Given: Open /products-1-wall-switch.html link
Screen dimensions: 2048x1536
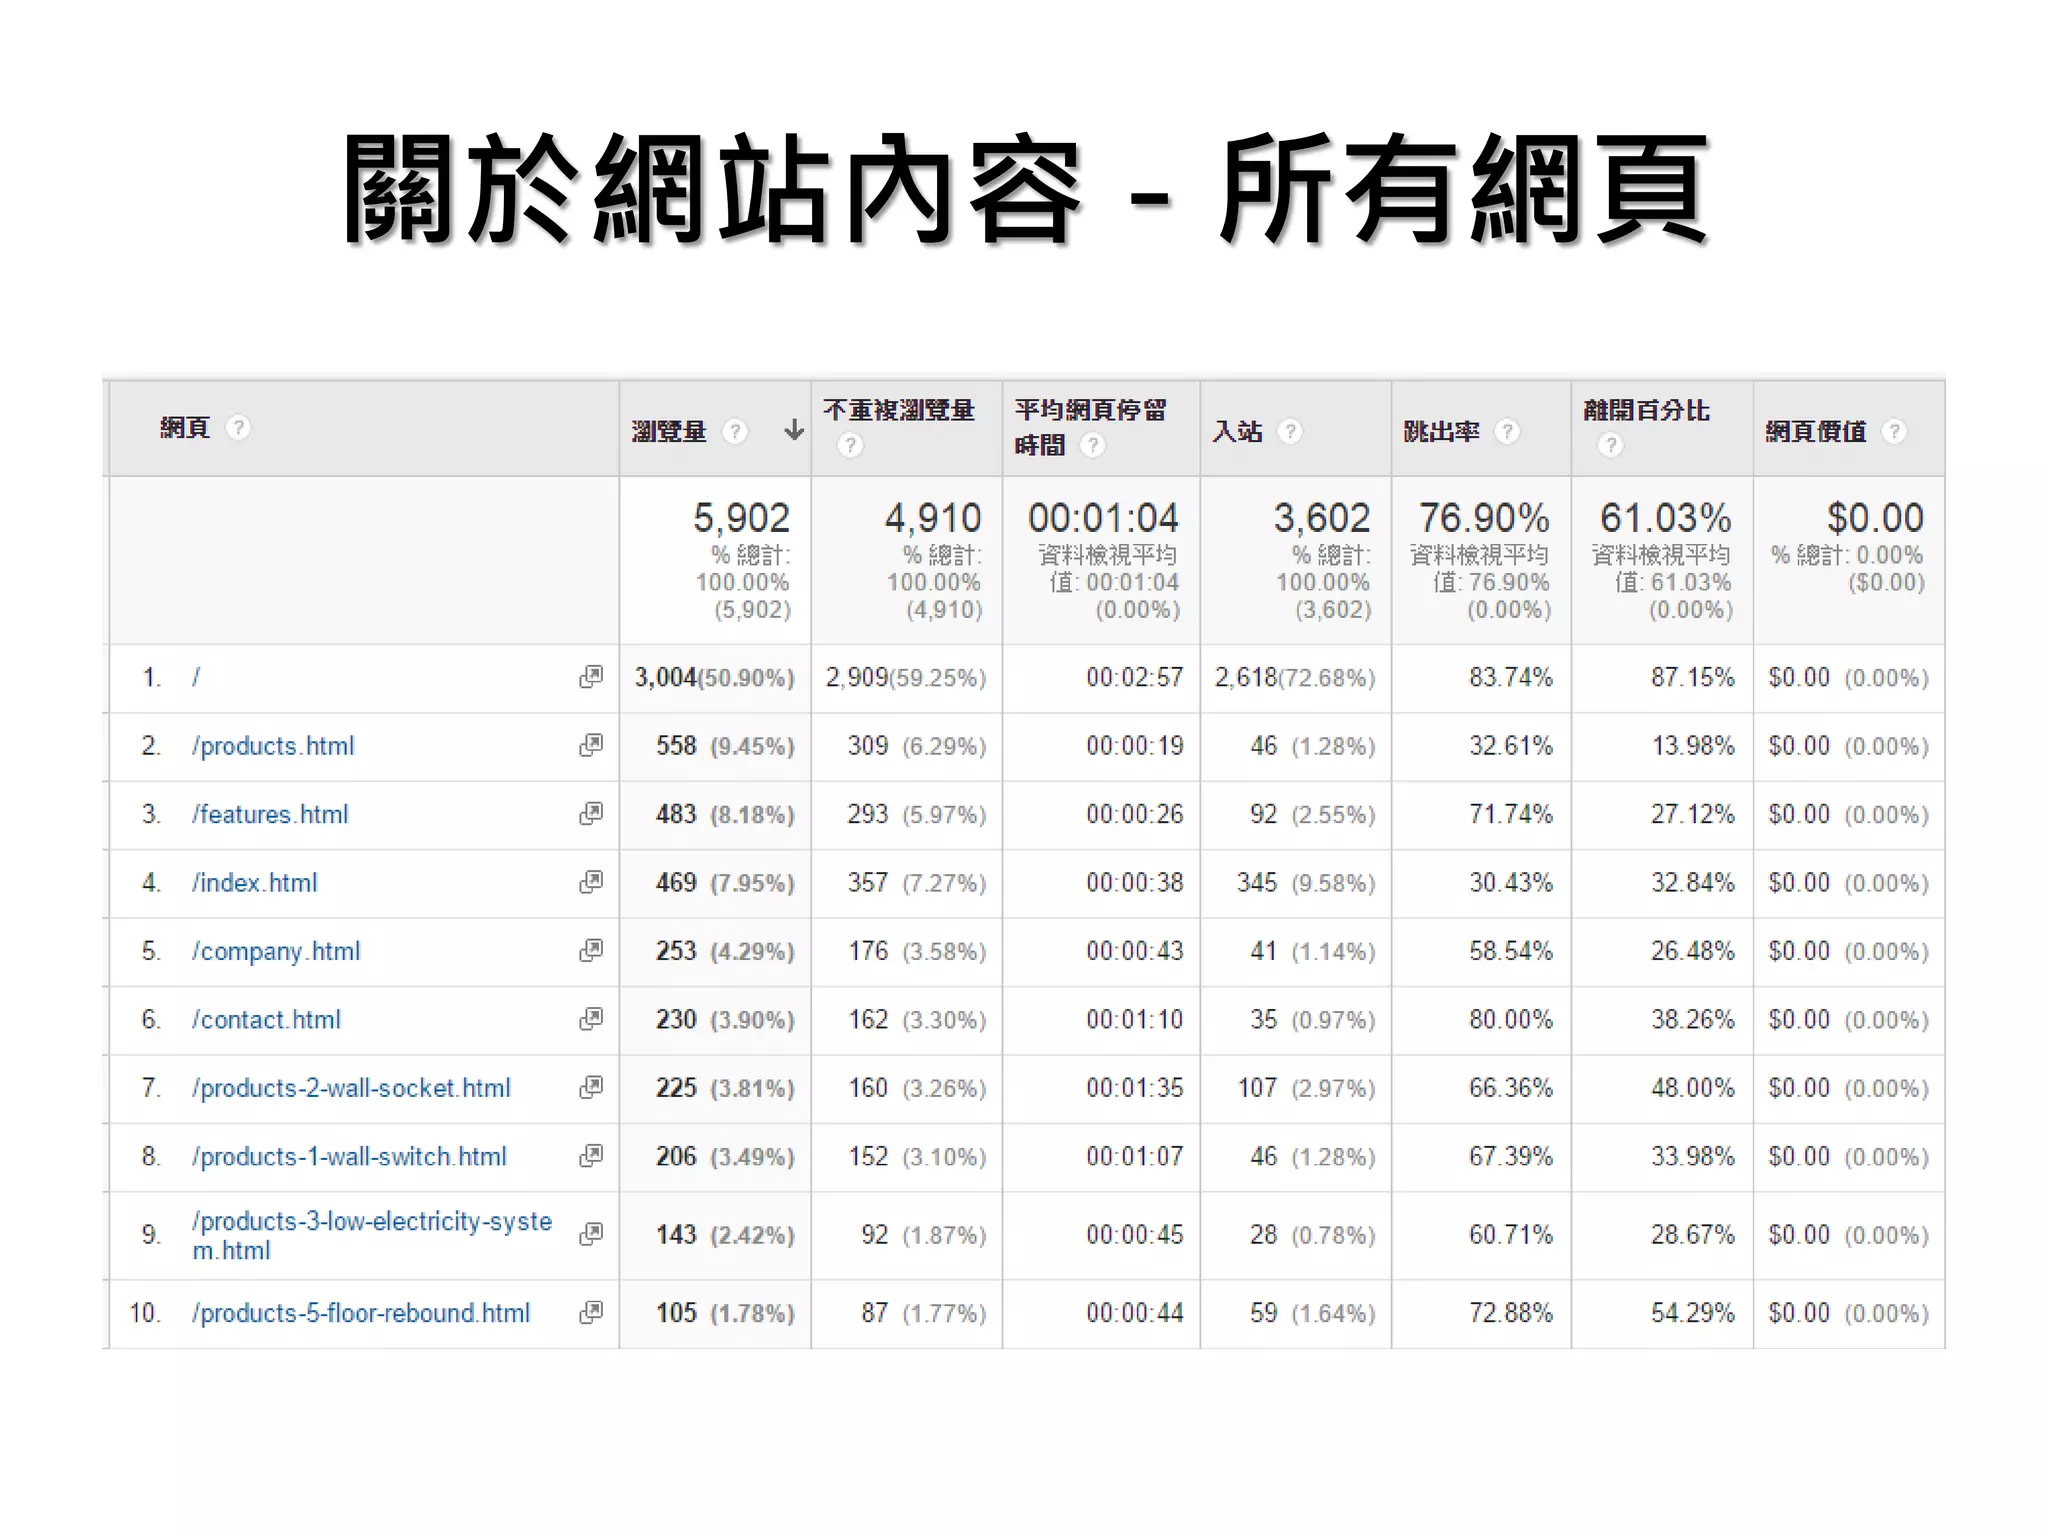Looking at the screenshot, I should coord(349,1157).
